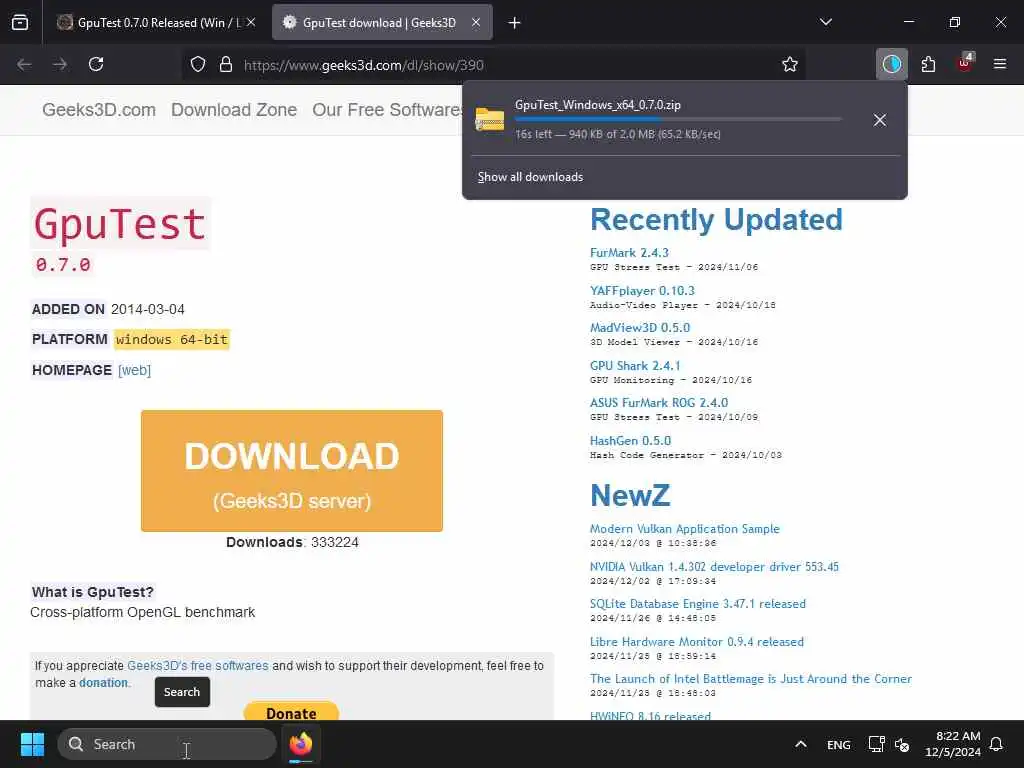Open Modern Vulkan Application Sample article
The width and height of the screenshot is (1024, 768).
(x=684, y=529)
